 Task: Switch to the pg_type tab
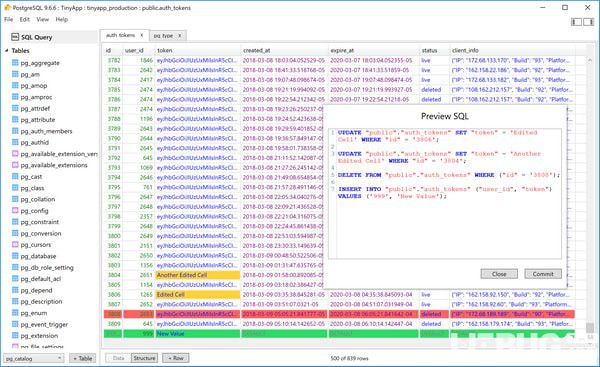click(163, 36)
